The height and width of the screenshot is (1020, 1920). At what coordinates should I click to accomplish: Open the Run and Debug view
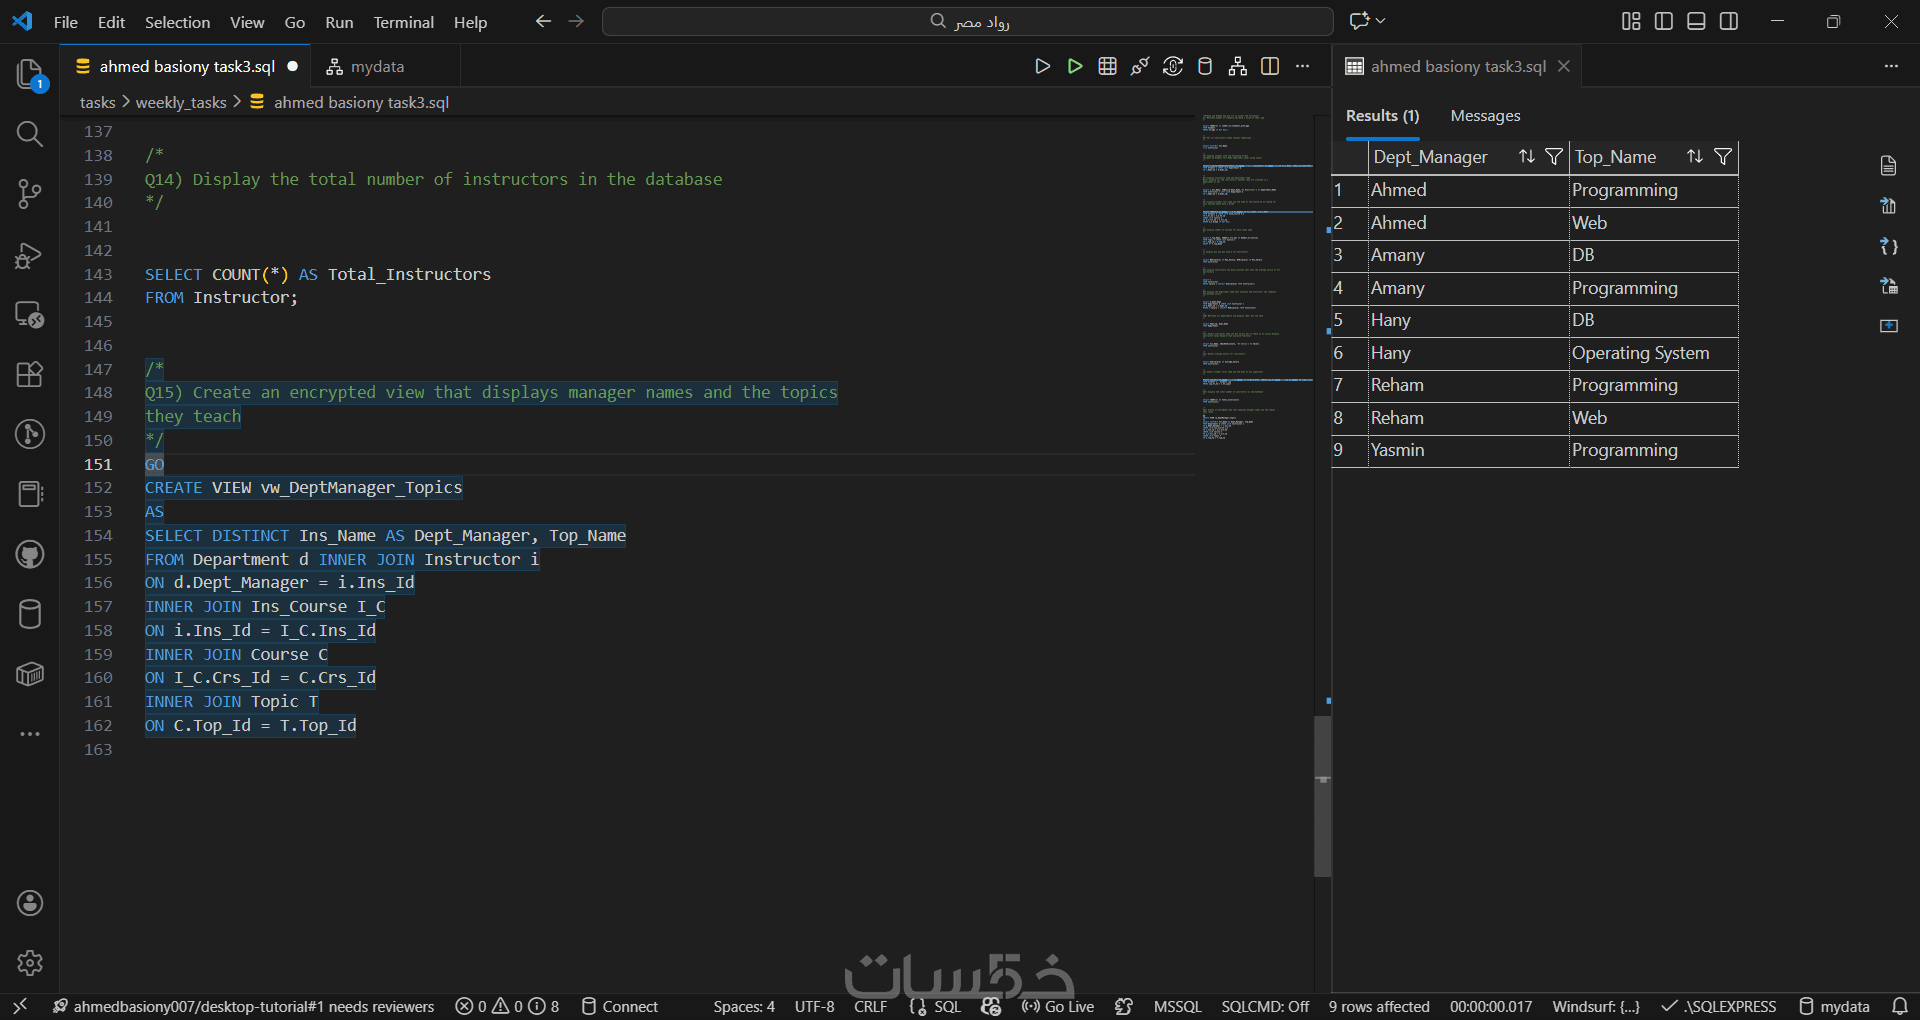click(x=29, y=256)
